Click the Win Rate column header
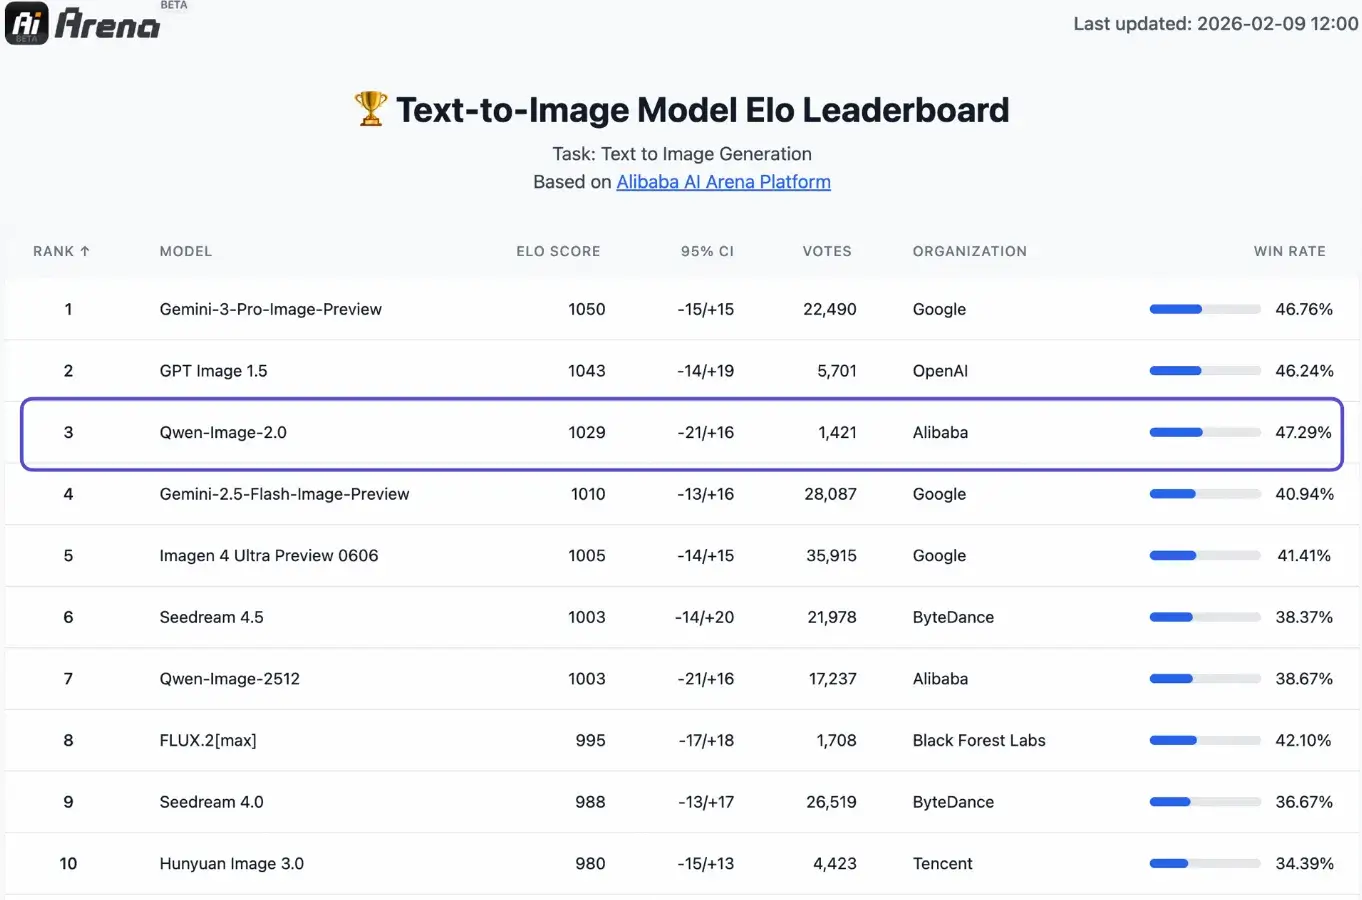The height and width of the screenshot is (900, 1362). click(1289, 251)
